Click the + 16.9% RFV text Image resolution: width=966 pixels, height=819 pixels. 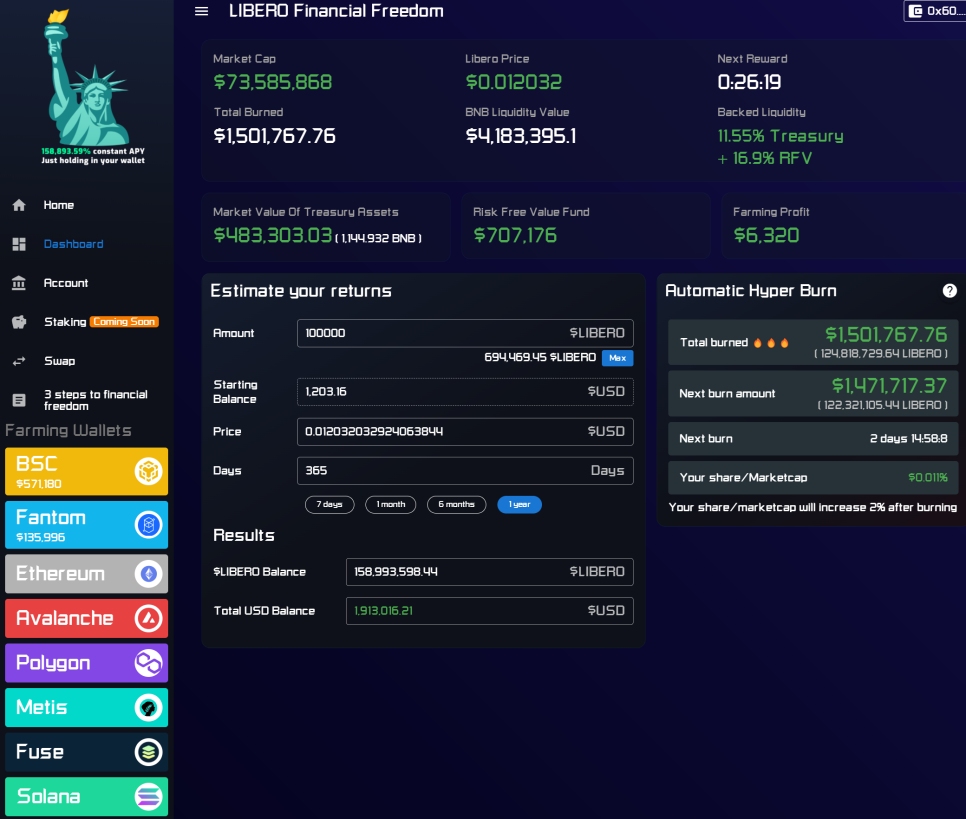[765, 159]
